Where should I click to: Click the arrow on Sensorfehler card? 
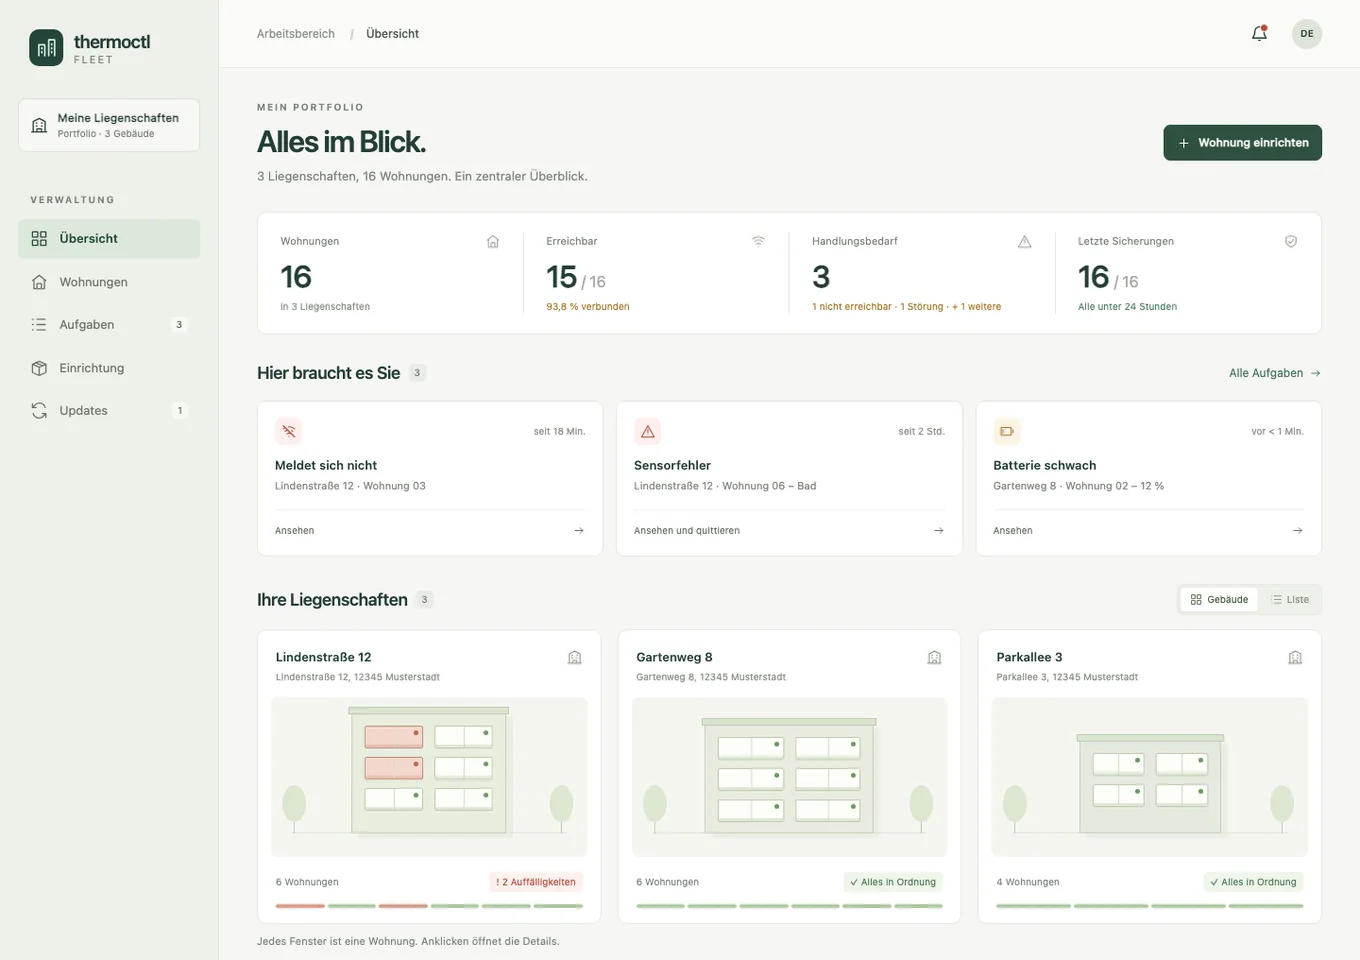click(x=939, y=531)
